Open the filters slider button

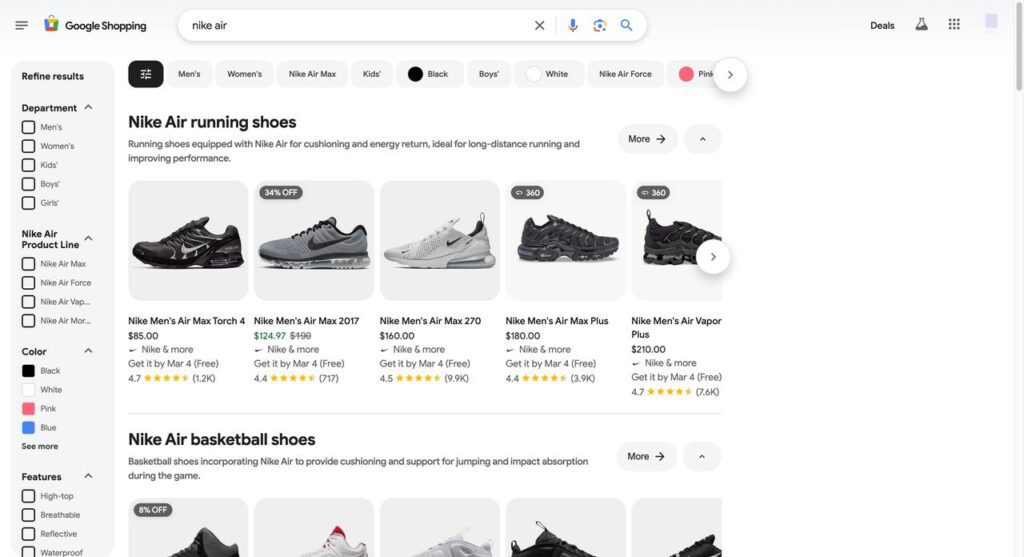click(146, 74)
